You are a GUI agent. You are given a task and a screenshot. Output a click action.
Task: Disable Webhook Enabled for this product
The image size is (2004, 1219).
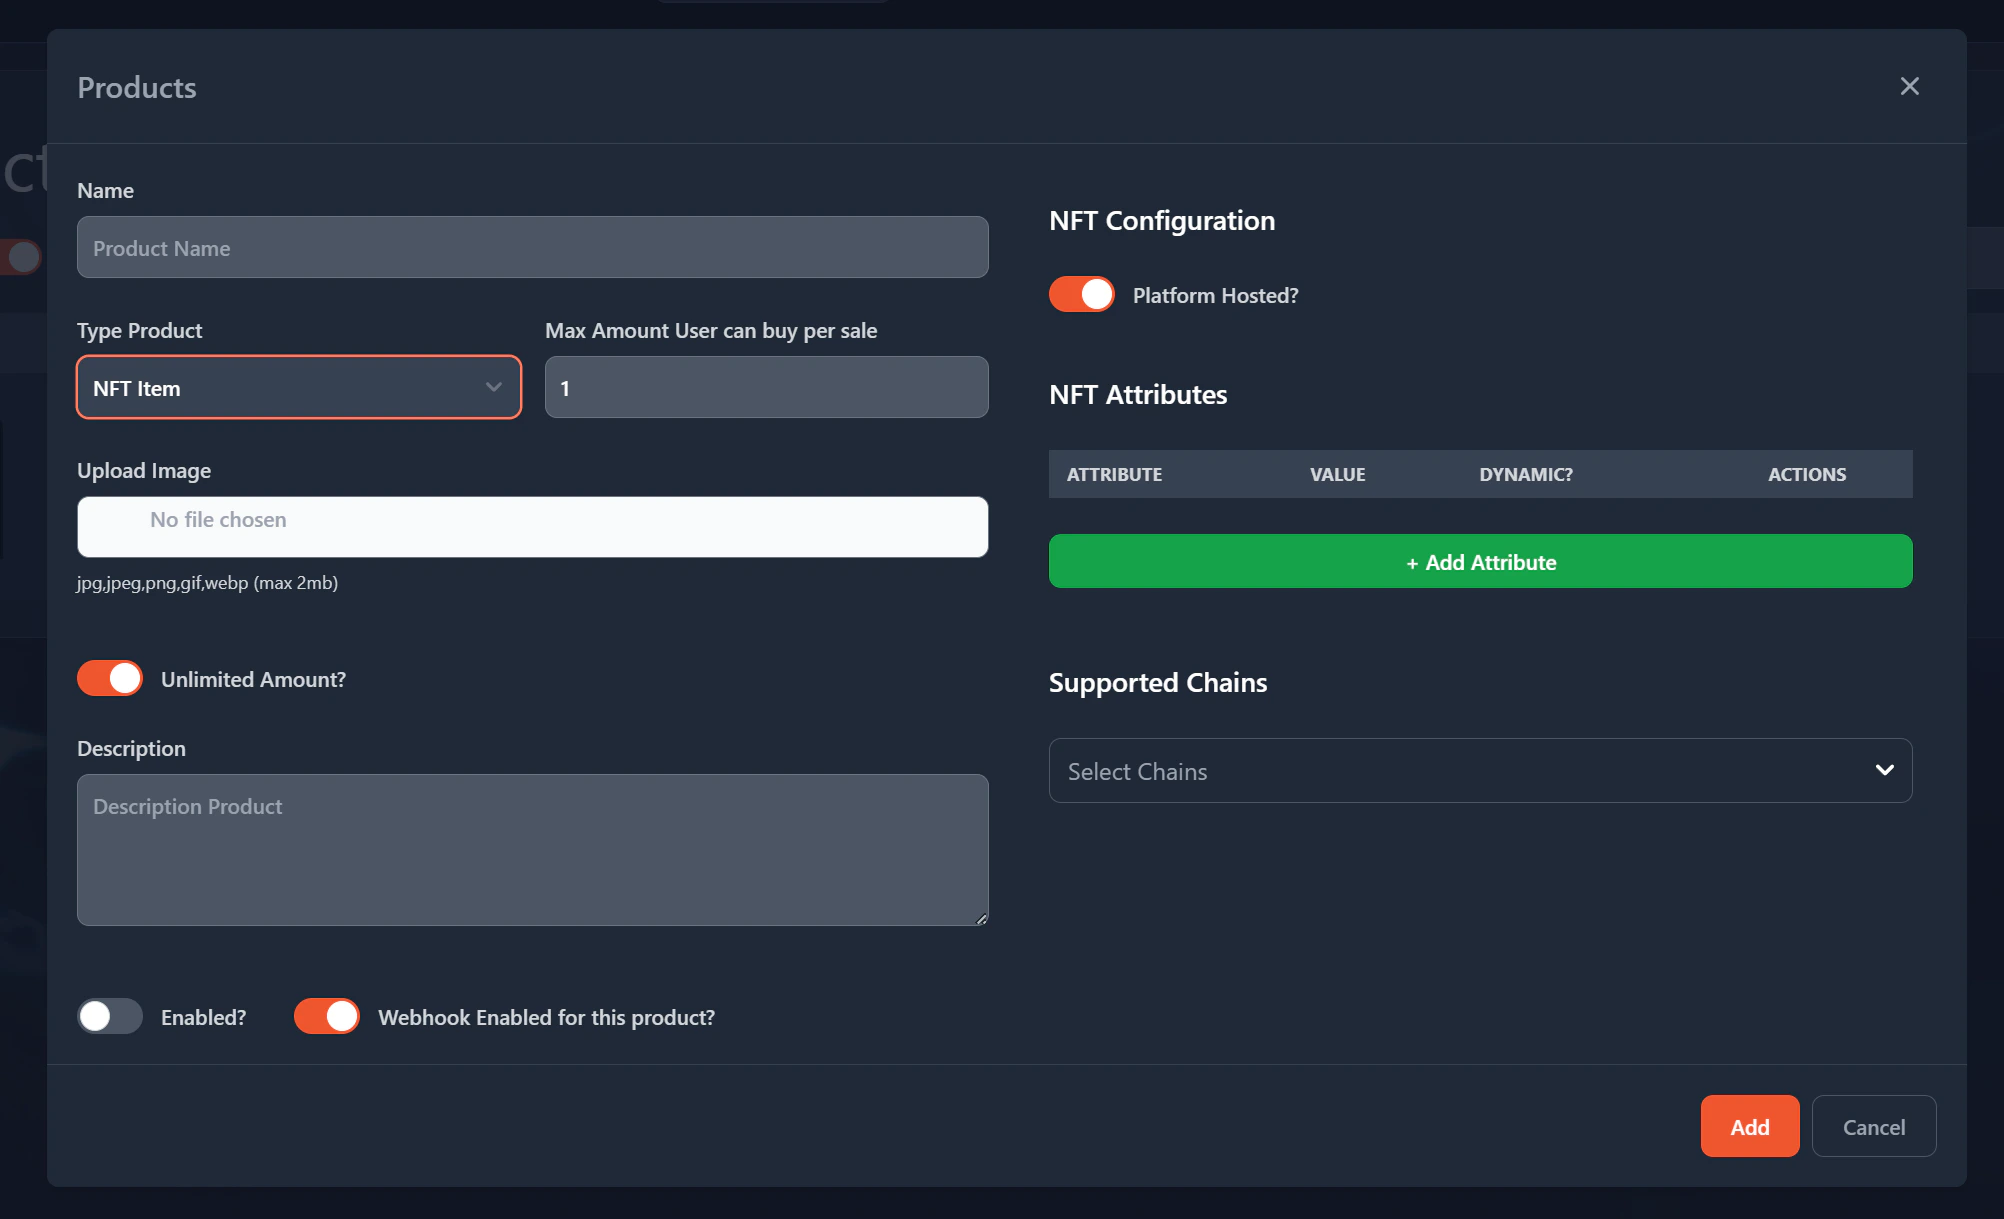tap(326, 1016)
